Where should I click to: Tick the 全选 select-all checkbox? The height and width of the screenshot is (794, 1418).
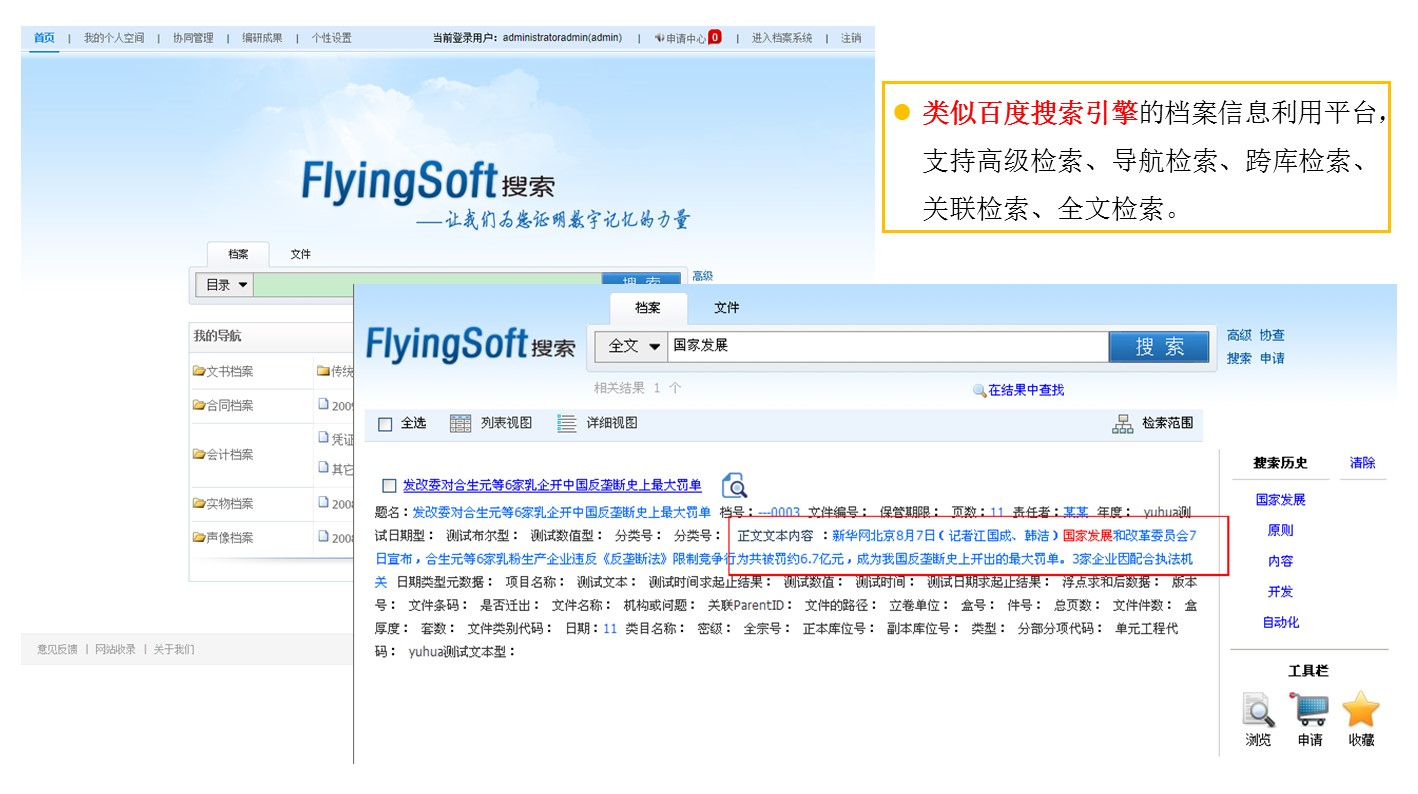(385, 424)
